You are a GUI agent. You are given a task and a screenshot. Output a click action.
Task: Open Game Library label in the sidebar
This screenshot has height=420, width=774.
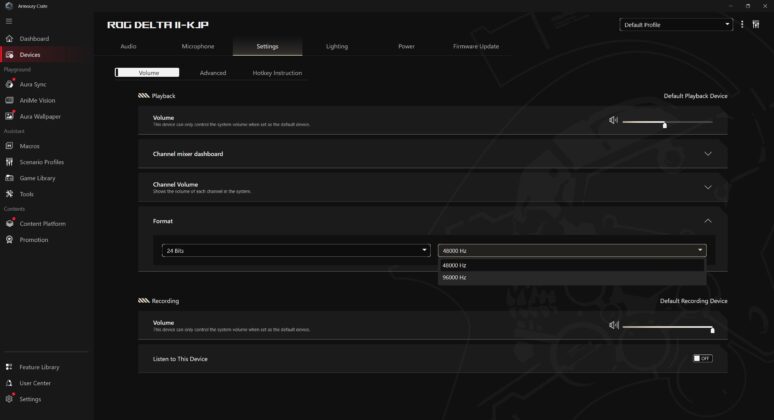(38, 178)
